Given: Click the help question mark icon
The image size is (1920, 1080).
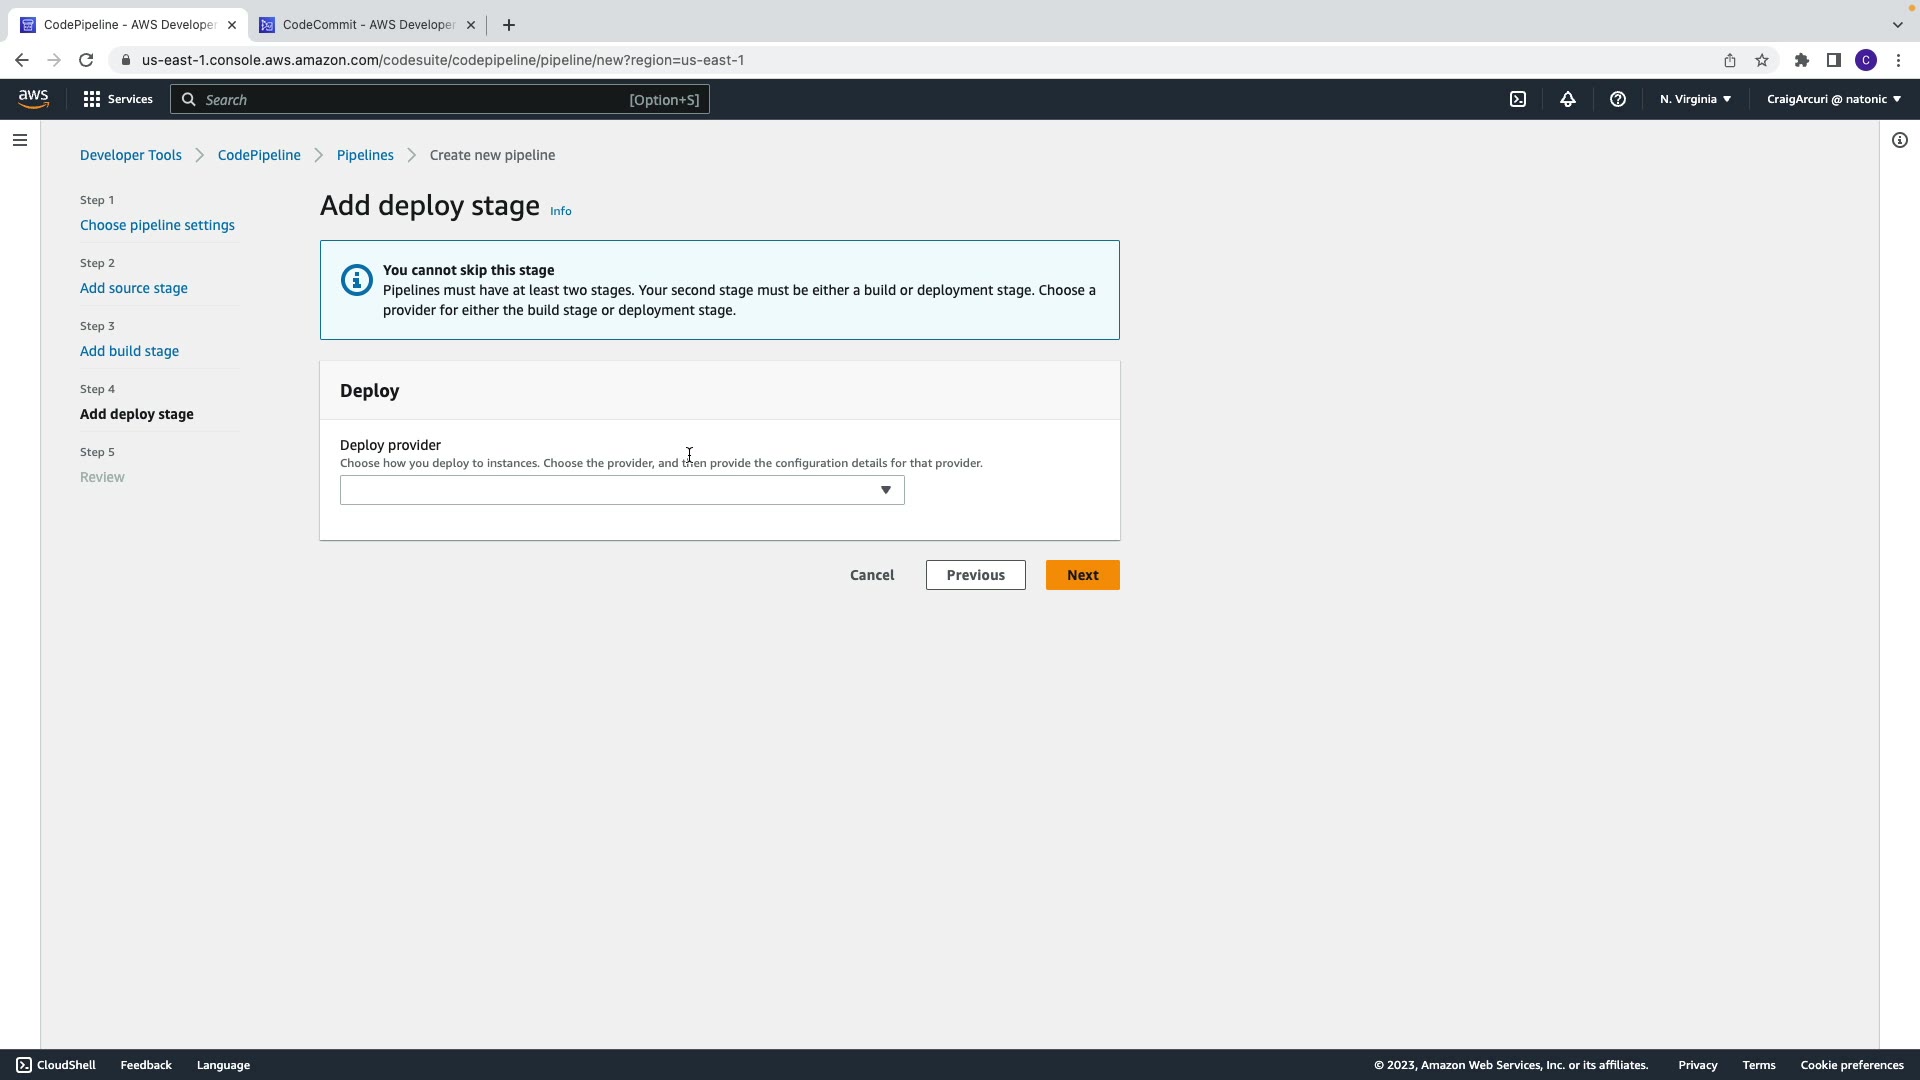Looking at the screenshot, I should (1617, 99).
